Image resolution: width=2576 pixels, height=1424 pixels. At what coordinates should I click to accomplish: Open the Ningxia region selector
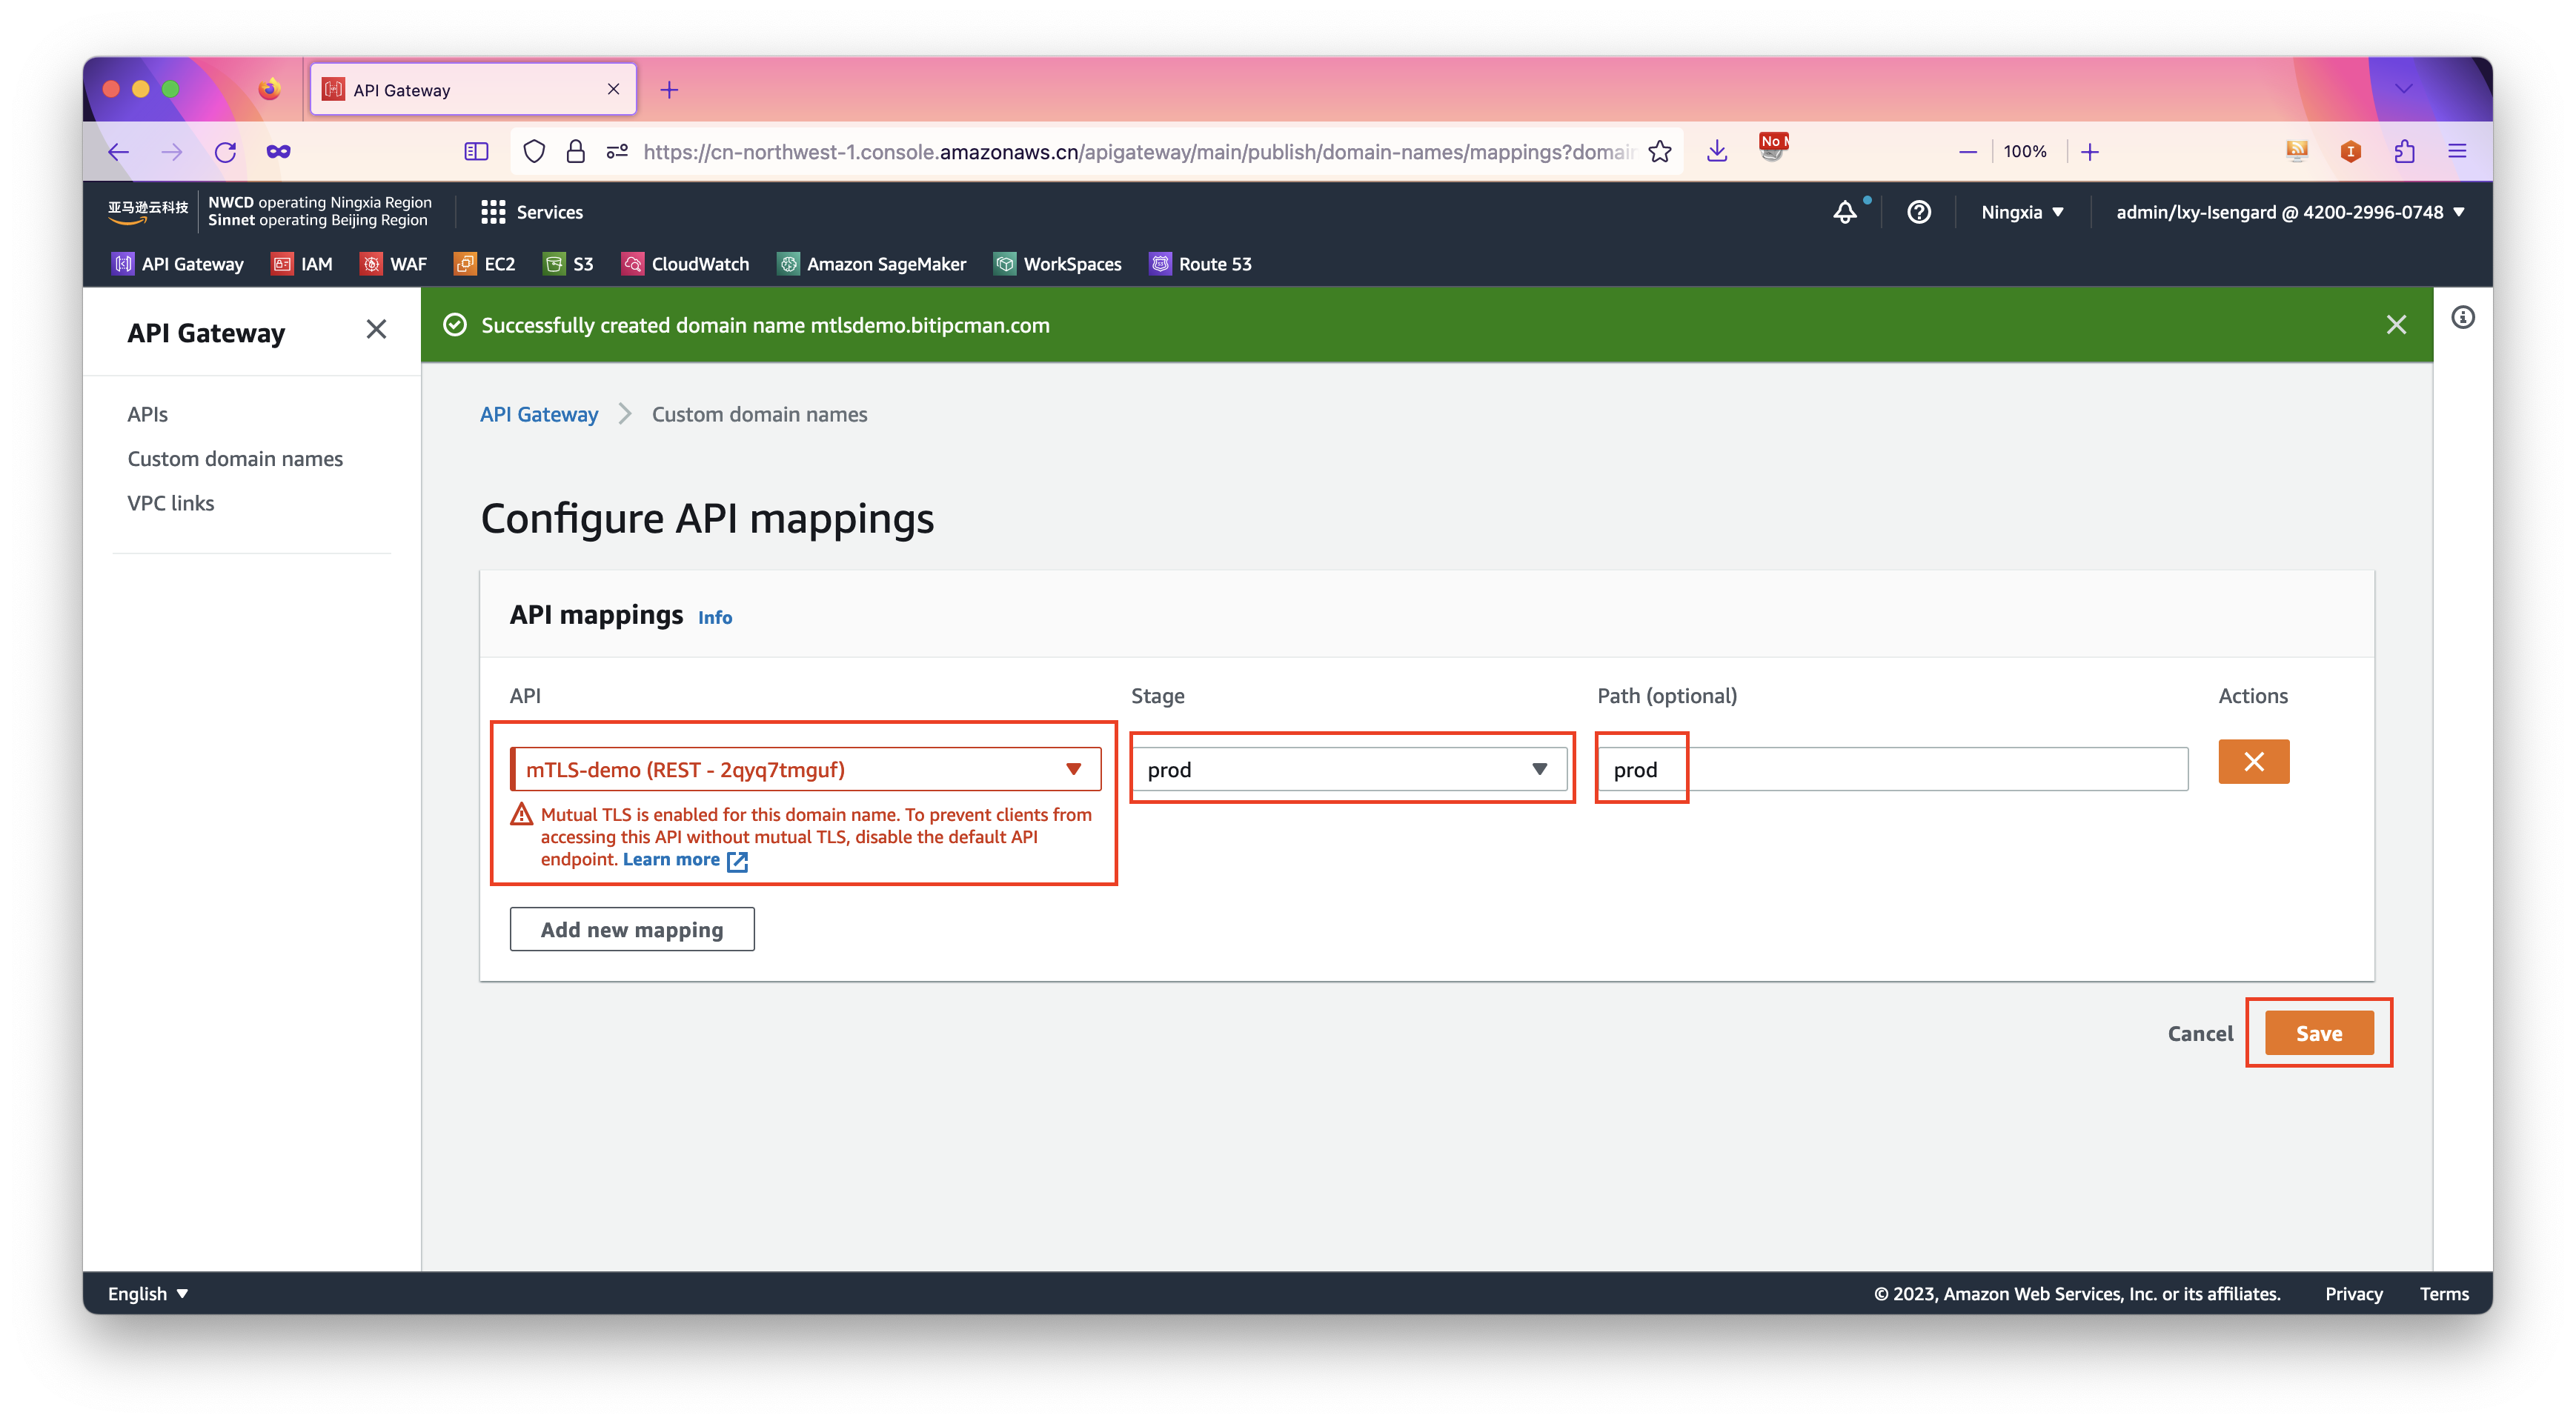point(2022,212)
